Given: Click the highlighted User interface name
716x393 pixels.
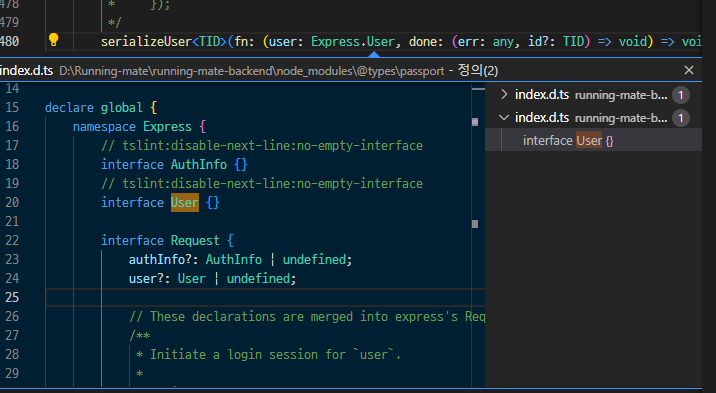Looking at the screenshot, I should [x=185, y=202].
